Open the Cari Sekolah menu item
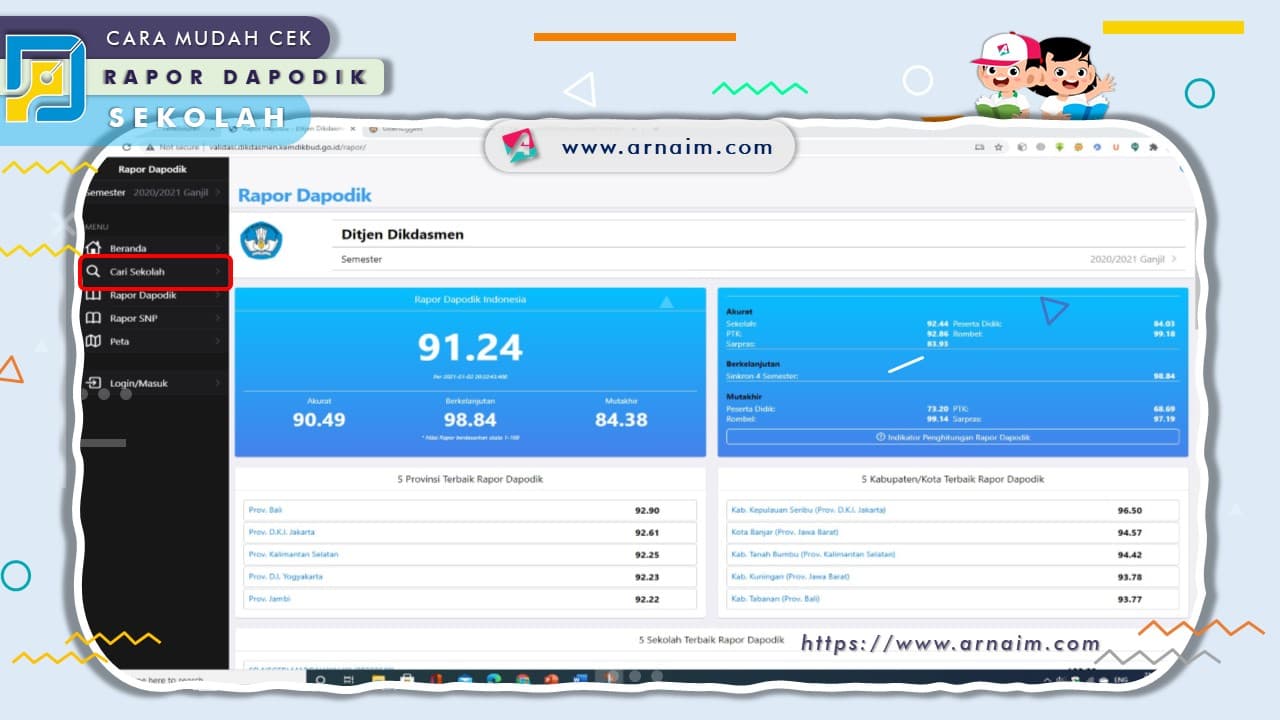The image size is (1280, 720). (155, 272)
